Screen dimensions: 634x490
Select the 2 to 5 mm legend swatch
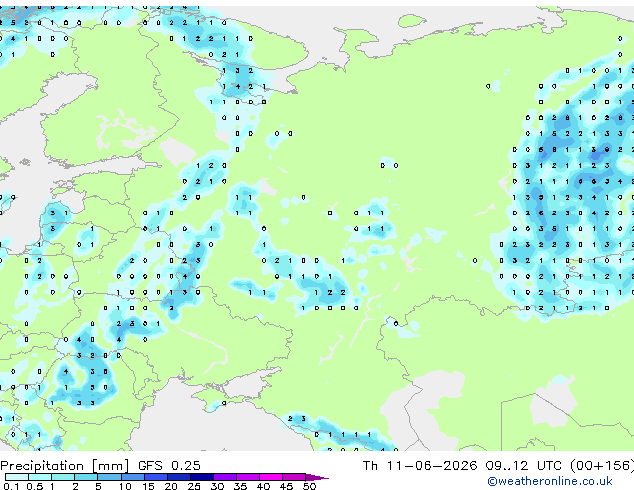point(86,477)
